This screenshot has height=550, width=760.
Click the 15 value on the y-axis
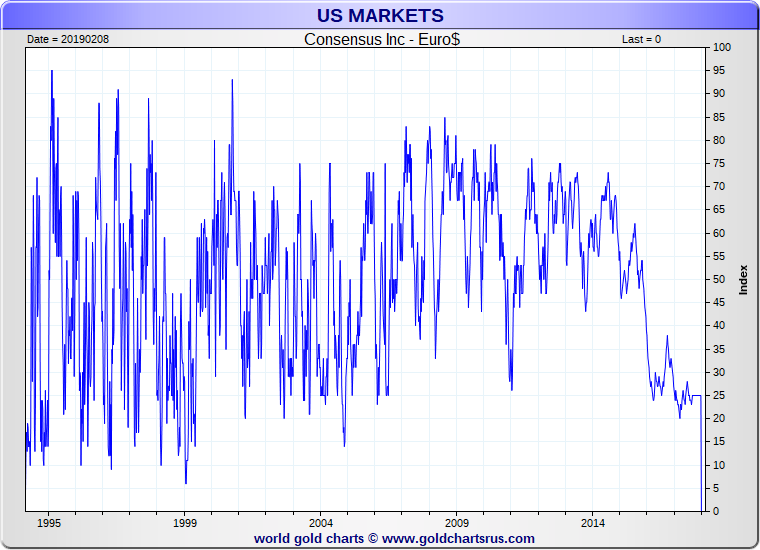point(719,441)
